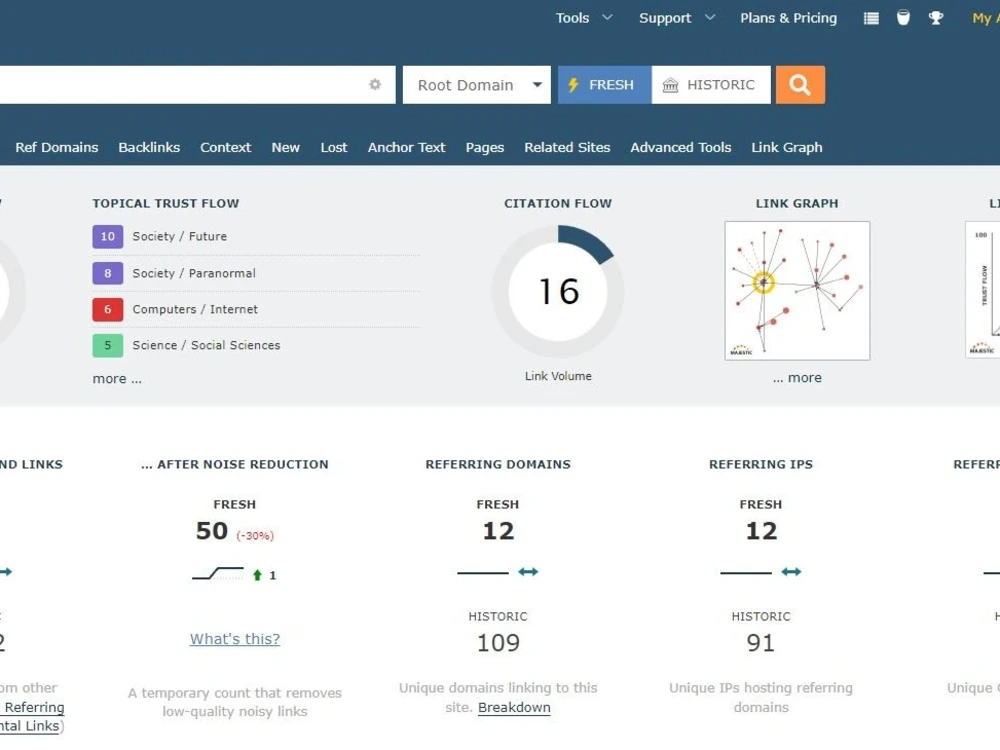
Task: Open the Link Graph thumbnail image
Action: point(797,291)
